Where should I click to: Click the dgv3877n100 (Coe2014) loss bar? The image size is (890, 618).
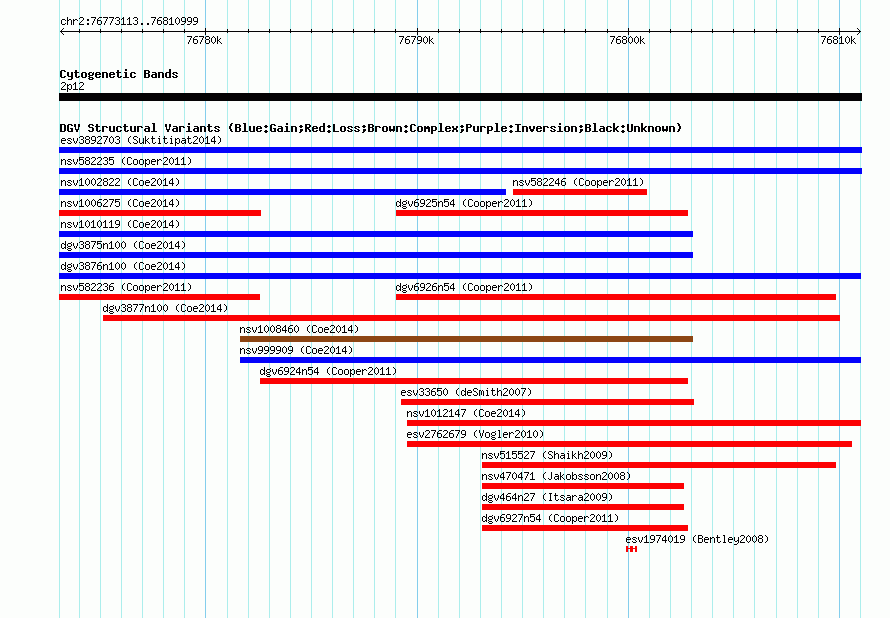471,318
